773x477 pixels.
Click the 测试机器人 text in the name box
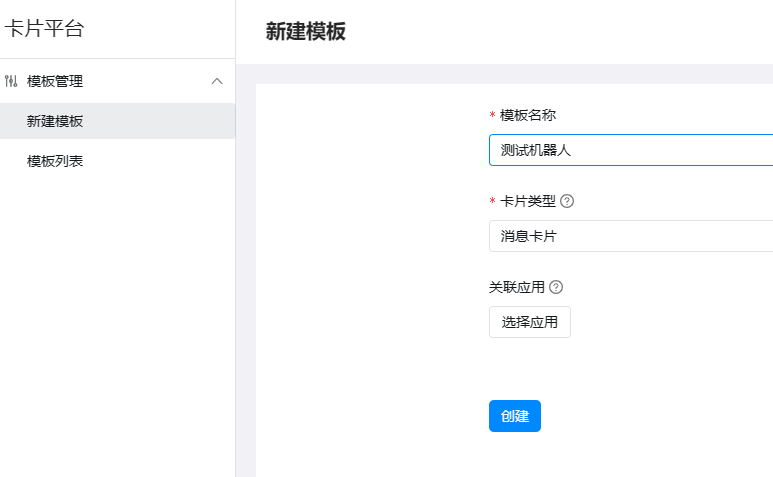point(535,150)
